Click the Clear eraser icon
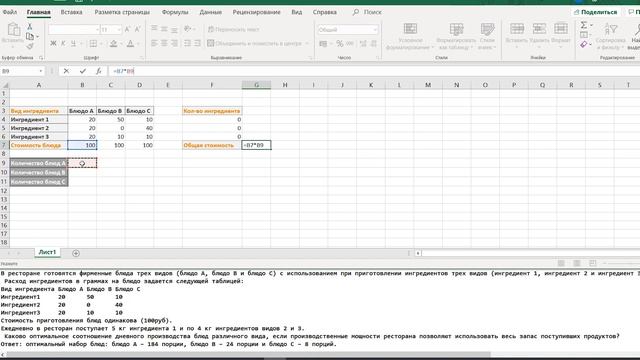Image resolution: width=640 pixels, height=360 pixels. click(x=584, y=44)
